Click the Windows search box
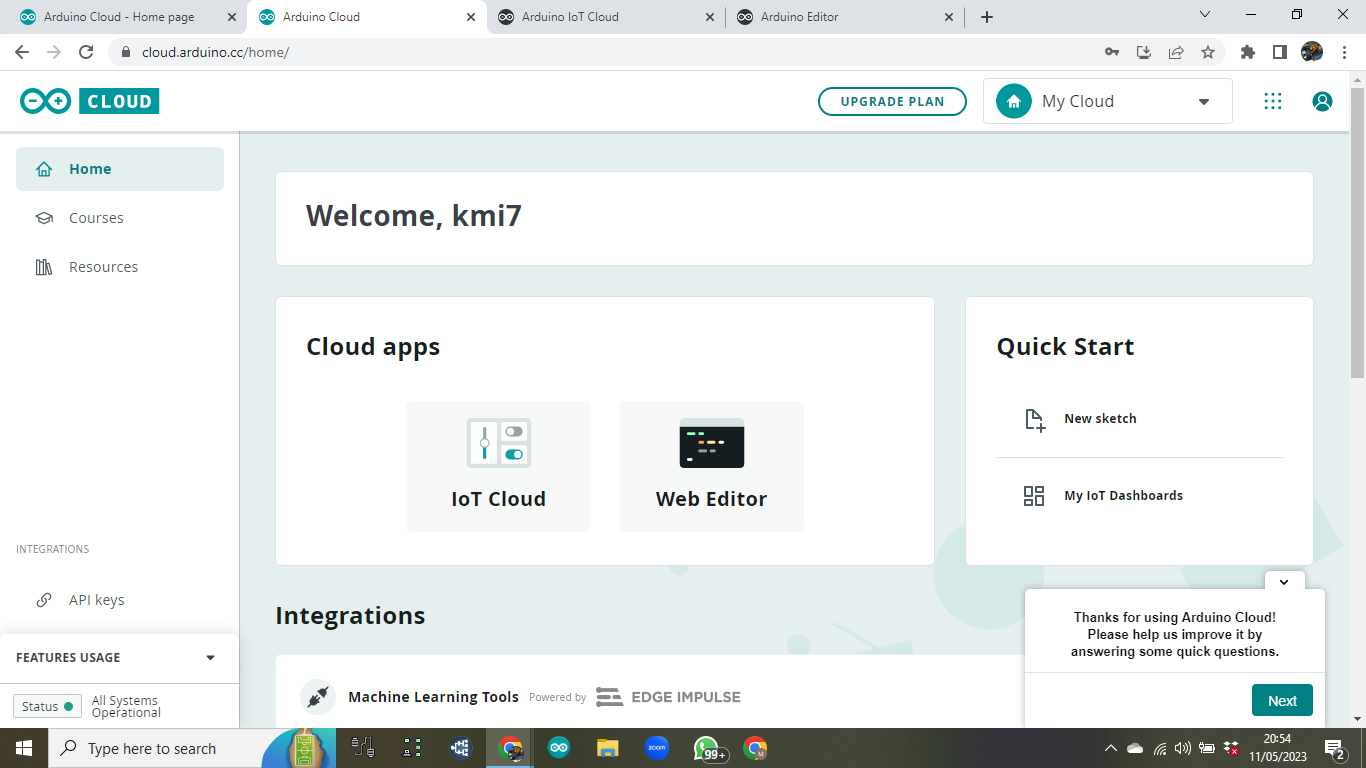Screen dimensions: 1366x768 click(x=155, y=748)
